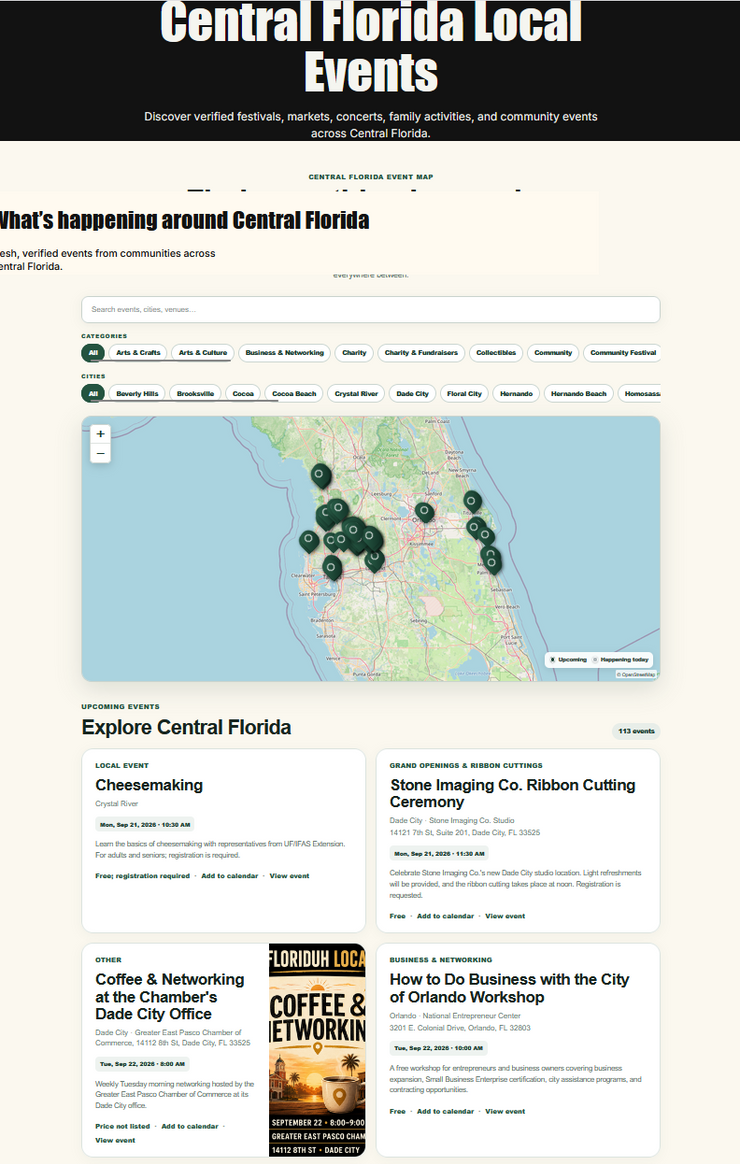The width and height of the screenshot is (740, 1164).
Task: Filter events to Floral City
Action: coord(464,393)
